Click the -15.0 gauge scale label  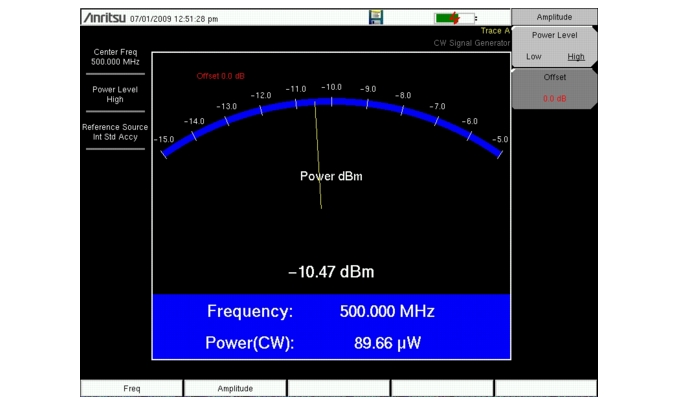point(164,140)
